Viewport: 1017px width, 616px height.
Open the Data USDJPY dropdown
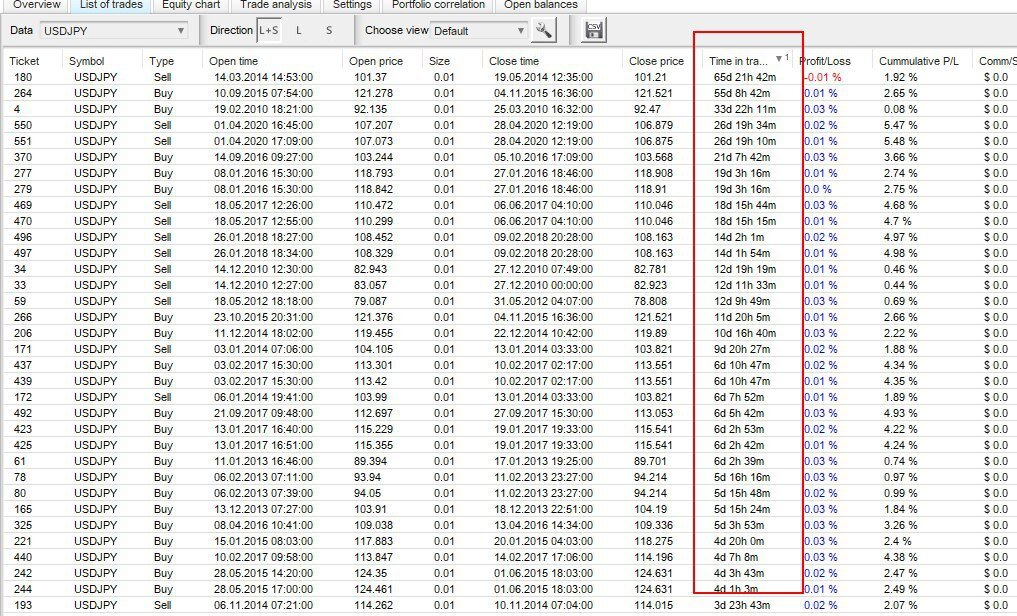(x=114, y=30)
